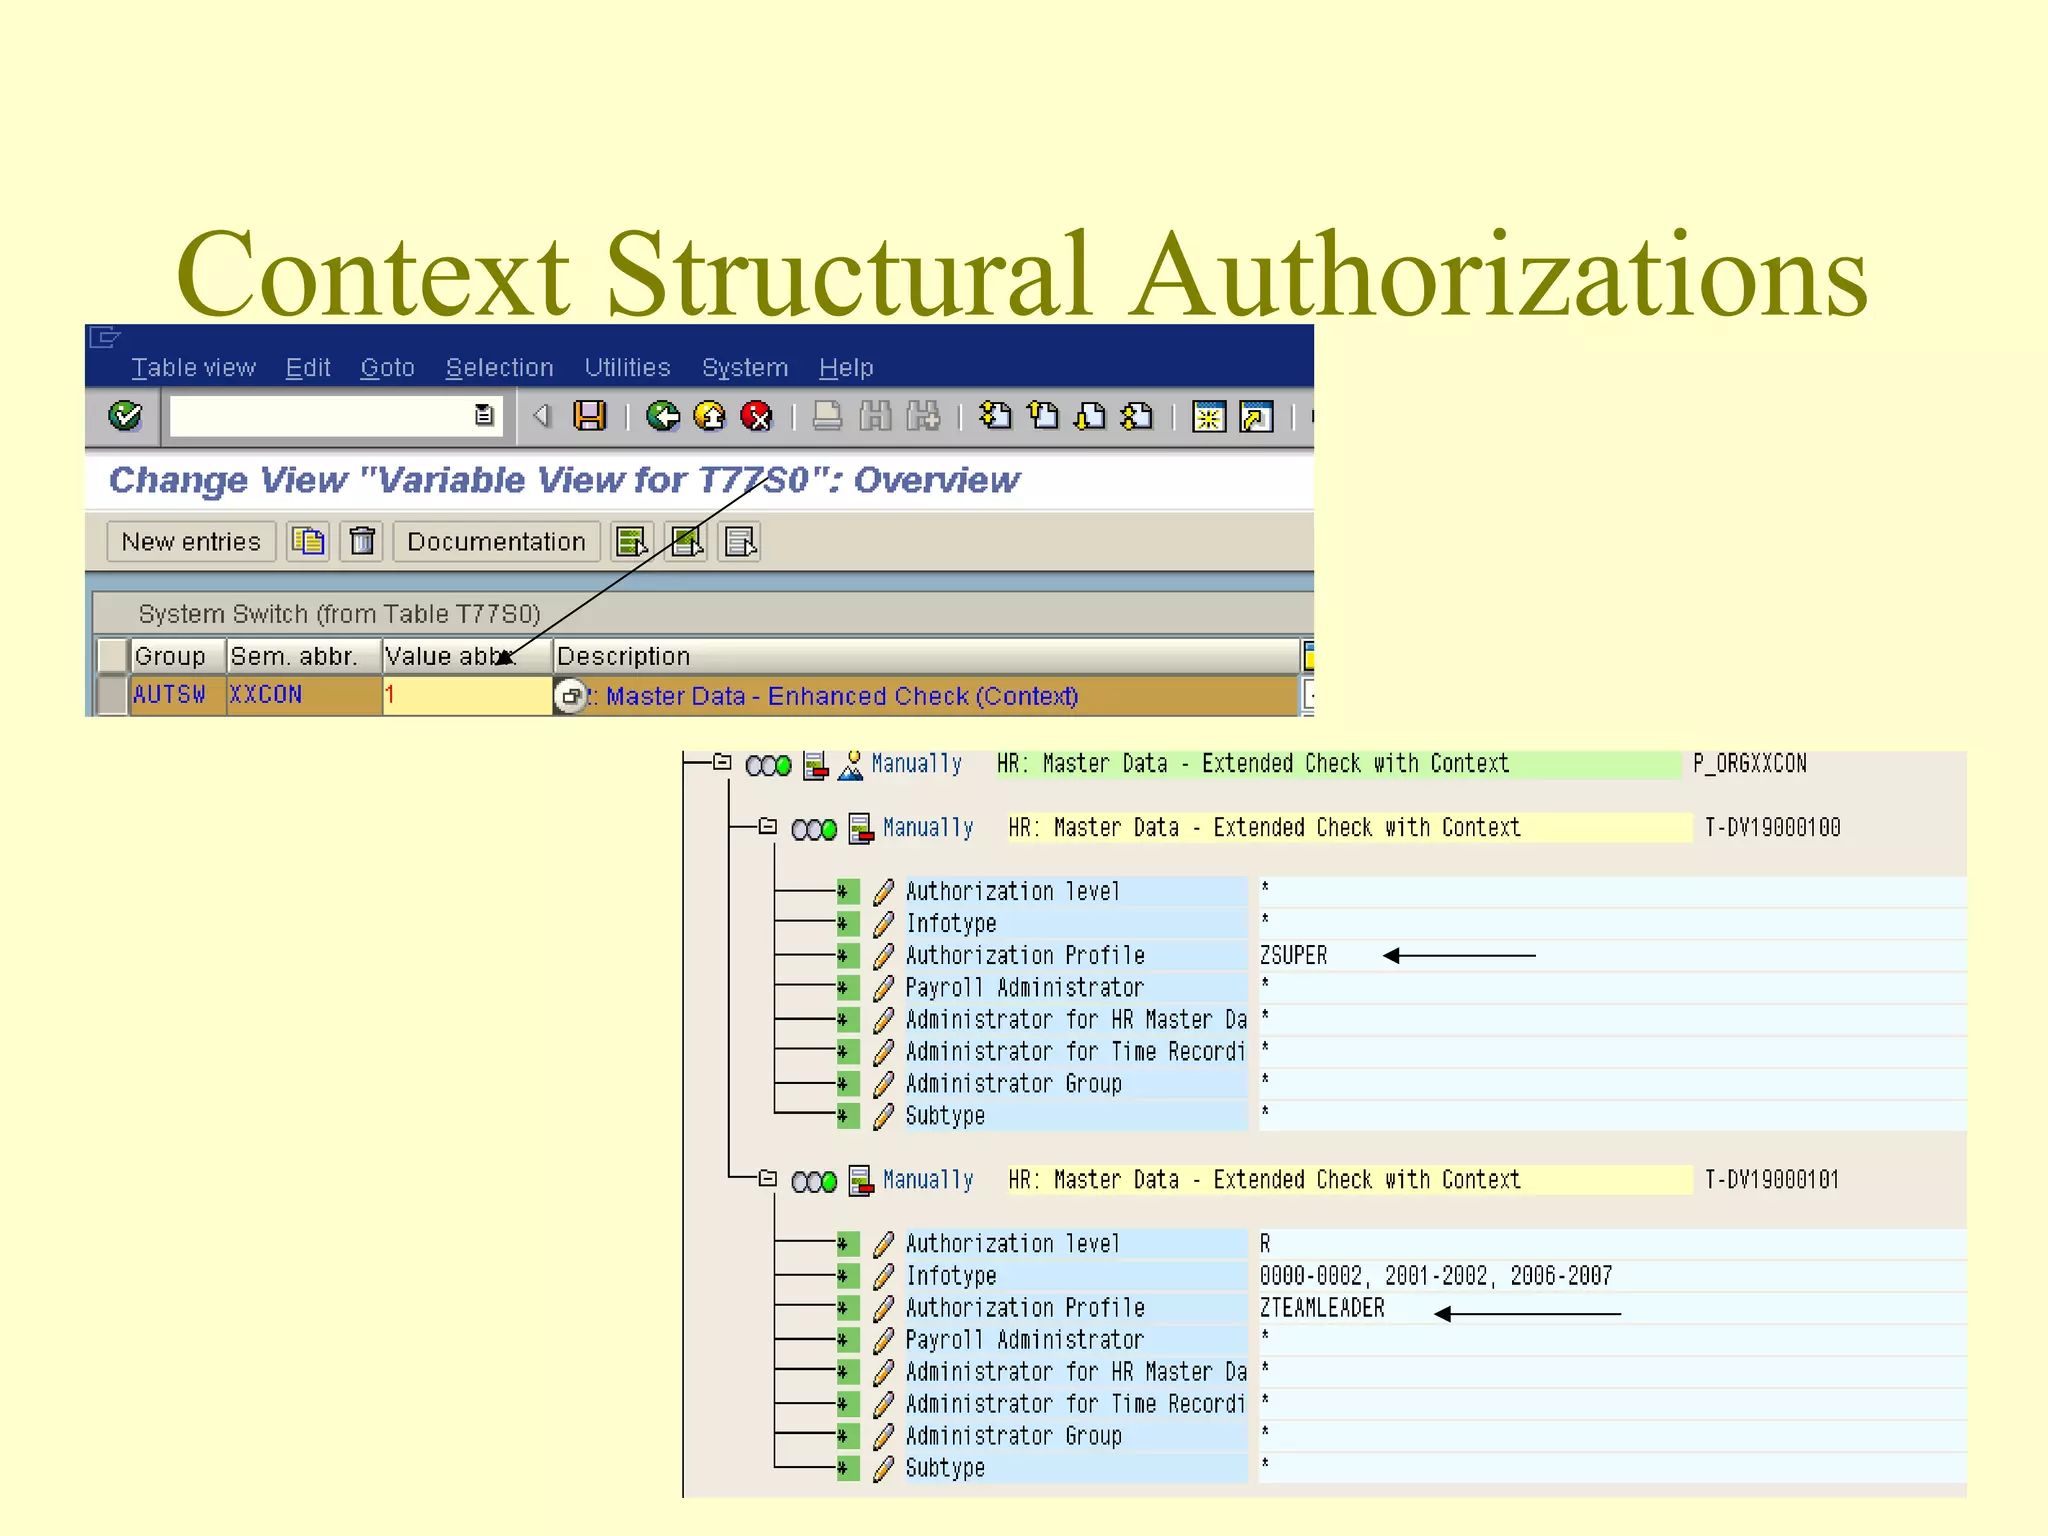Click the Documentation button

pos(496,541)
